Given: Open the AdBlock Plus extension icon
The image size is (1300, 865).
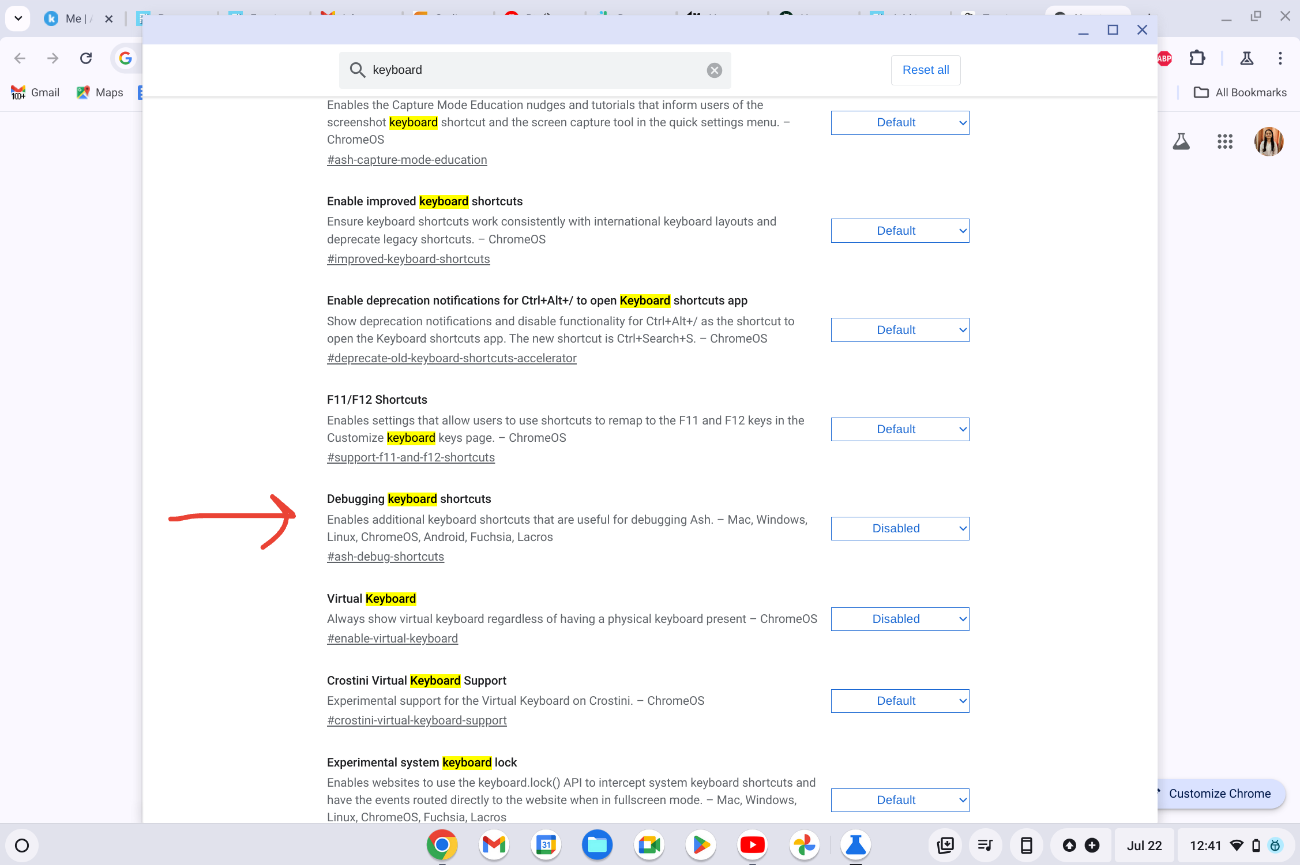Looking at the screenshot, I should click(x=1163, y=58).
